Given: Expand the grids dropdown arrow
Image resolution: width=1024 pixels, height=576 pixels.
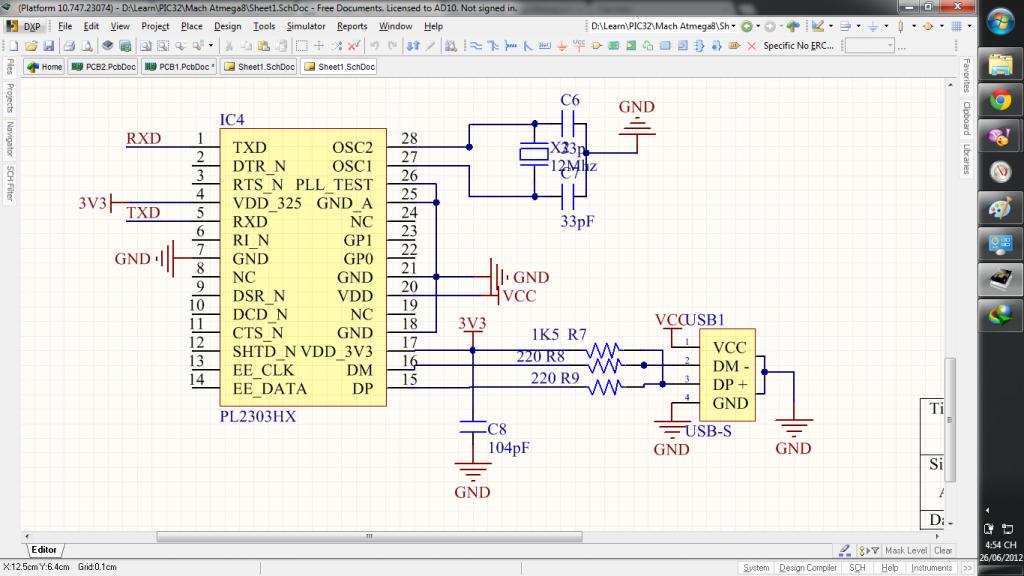Looking at the screenshot, I should pos(970,26).
